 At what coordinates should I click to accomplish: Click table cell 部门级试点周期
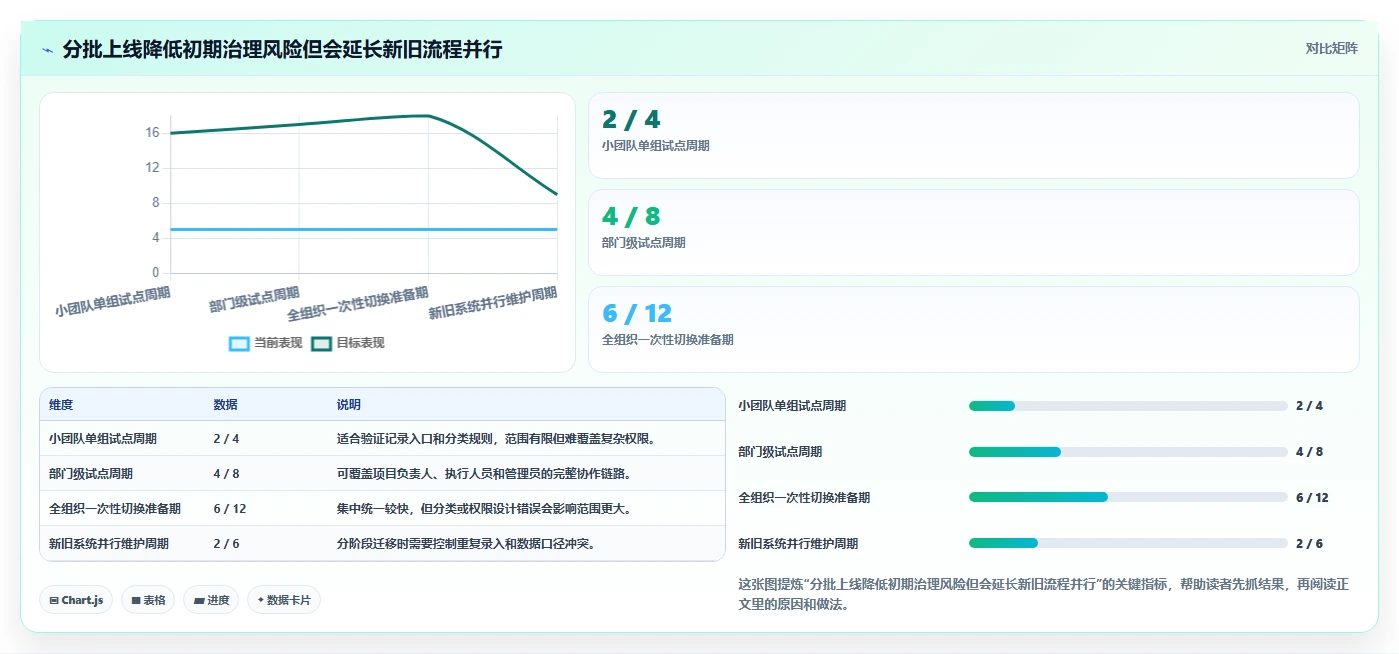[91, 473]
